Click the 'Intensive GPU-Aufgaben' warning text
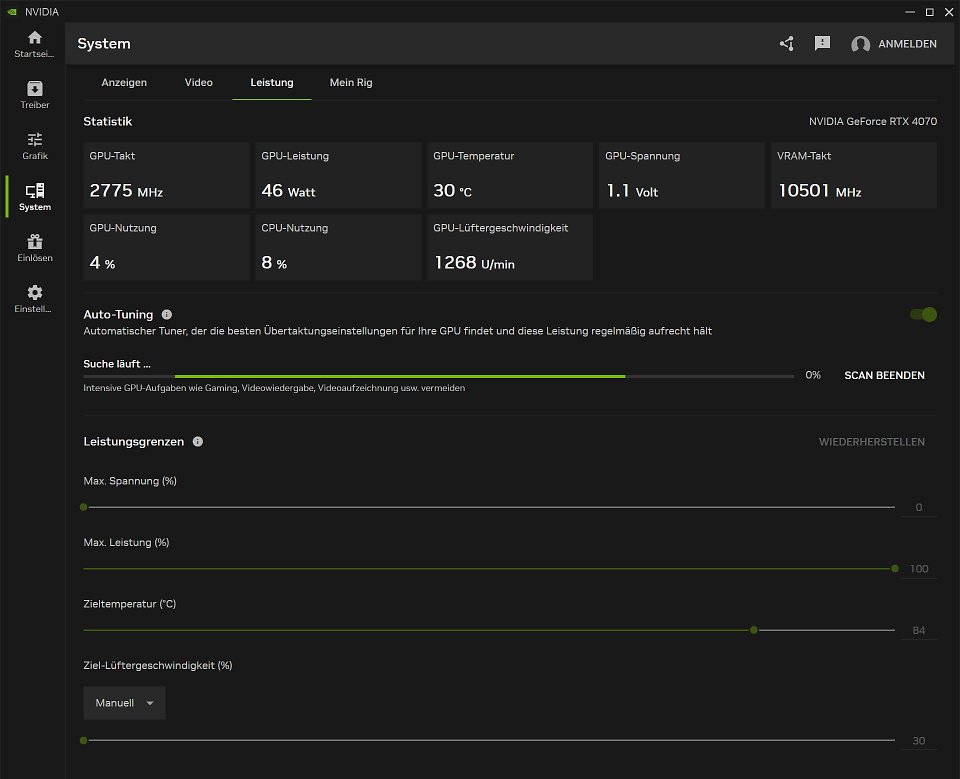 [274, 388]
